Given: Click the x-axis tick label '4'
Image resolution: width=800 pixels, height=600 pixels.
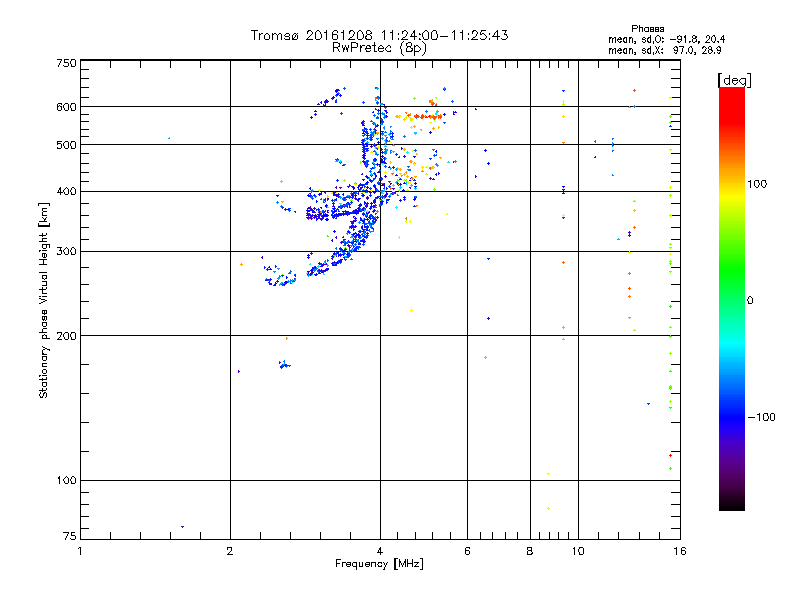Looking at the screenshot, I should (380, 552).
